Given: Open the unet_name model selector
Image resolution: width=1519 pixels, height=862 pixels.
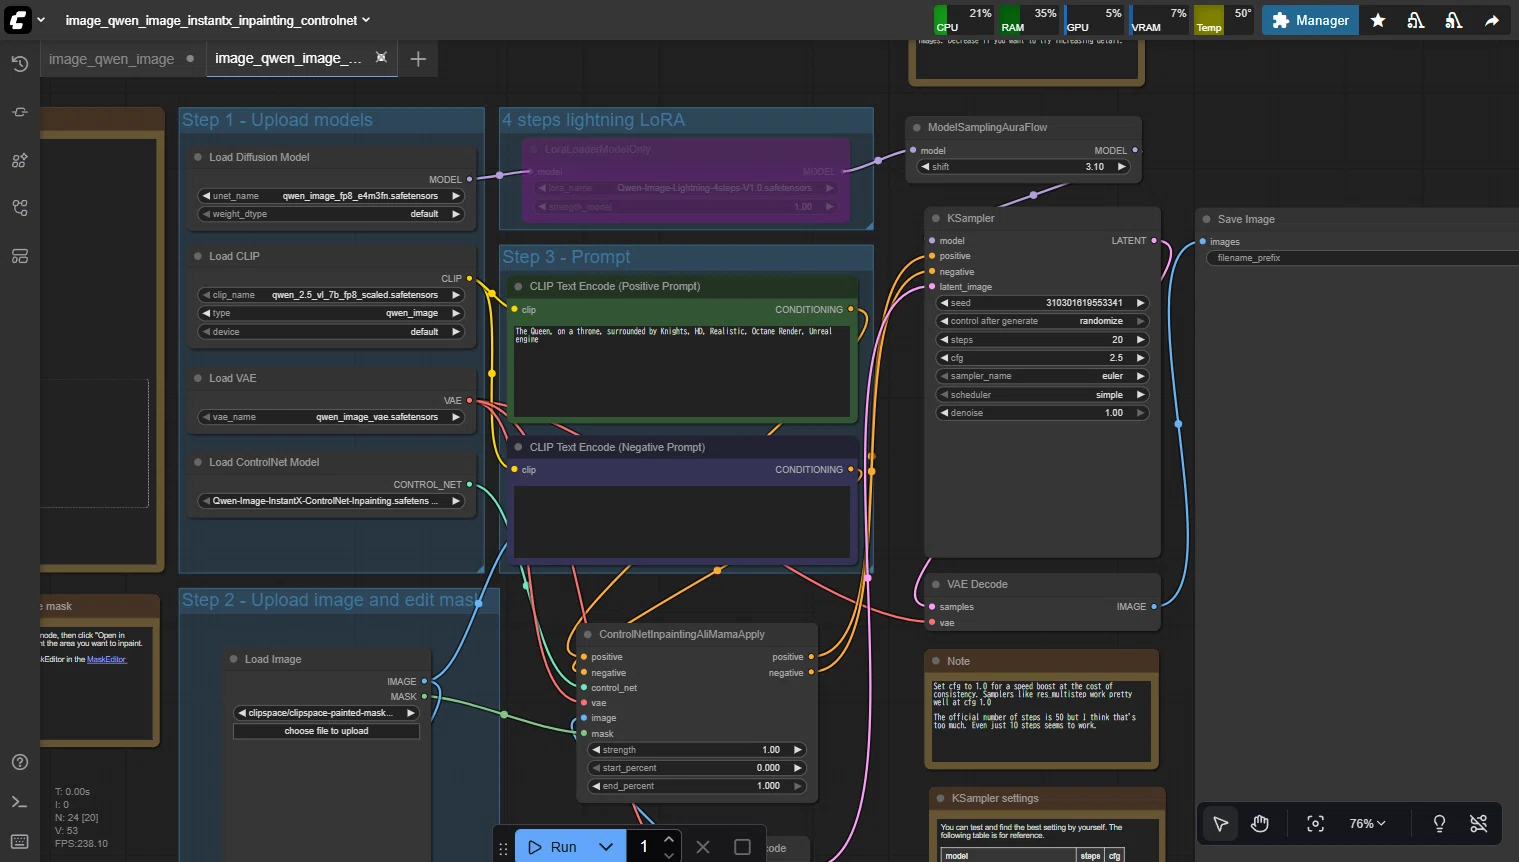Looking at the screenshot, I should tap(331, 196).
